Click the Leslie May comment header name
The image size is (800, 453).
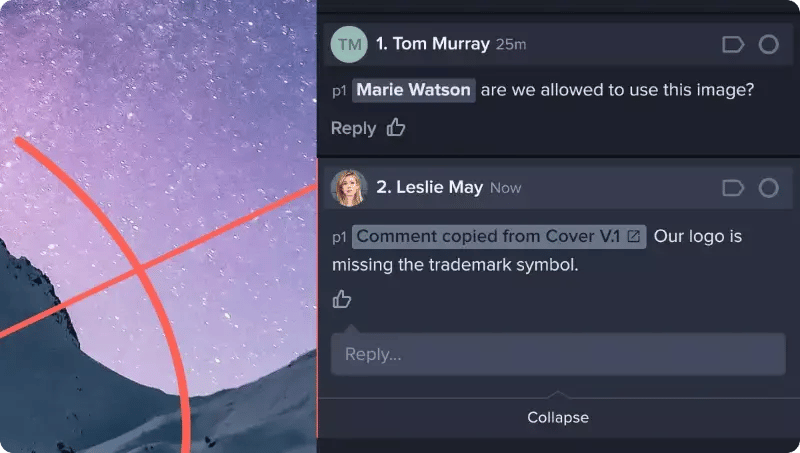tap(430, 187)
